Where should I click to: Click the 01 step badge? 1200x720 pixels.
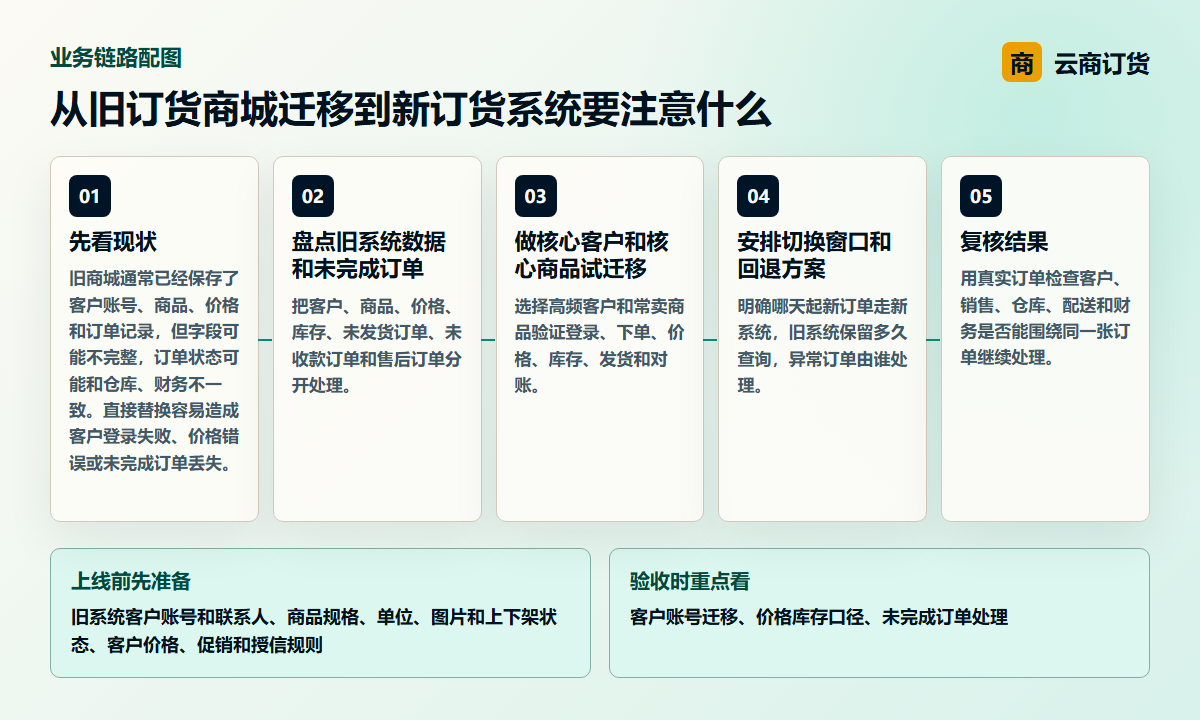(90, 196)
